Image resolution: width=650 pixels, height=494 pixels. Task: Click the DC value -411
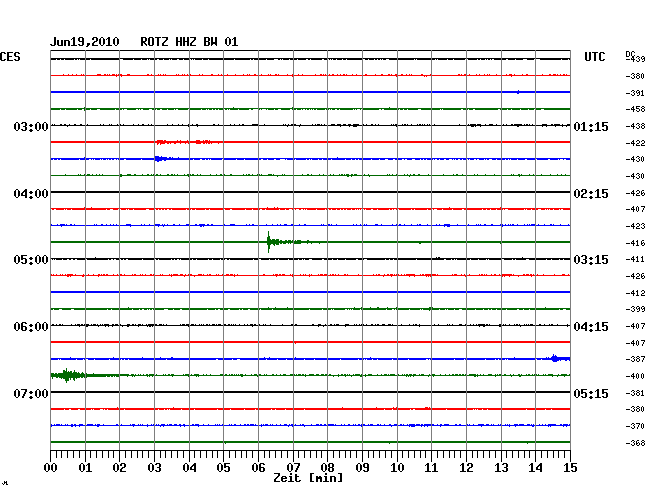635,259
